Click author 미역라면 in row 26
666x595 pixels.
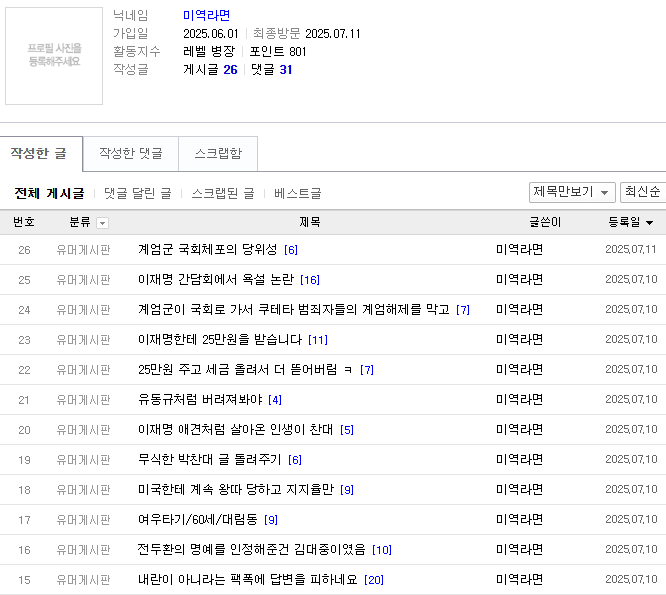[519, 249]
